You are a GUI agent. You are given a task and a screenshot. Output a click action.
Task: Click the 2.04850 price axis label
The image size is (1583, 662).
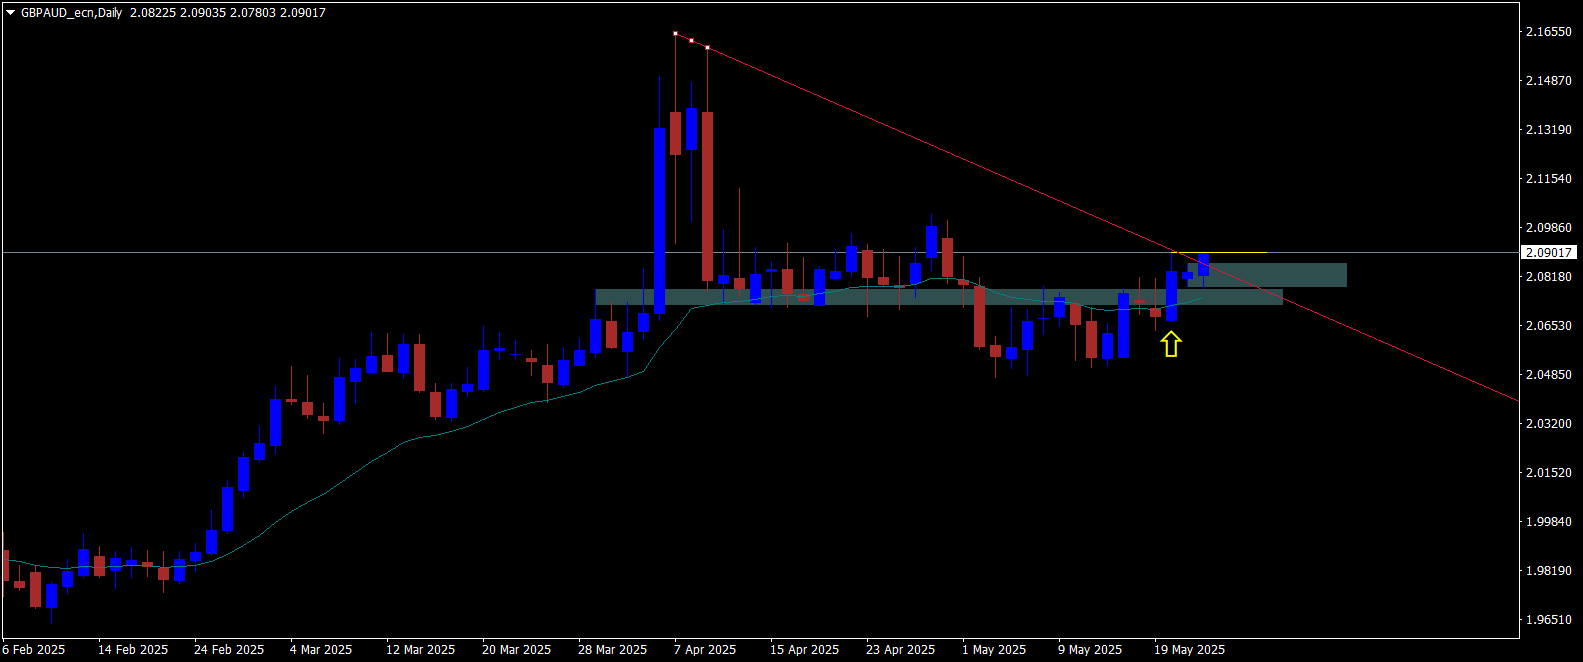1548,375
